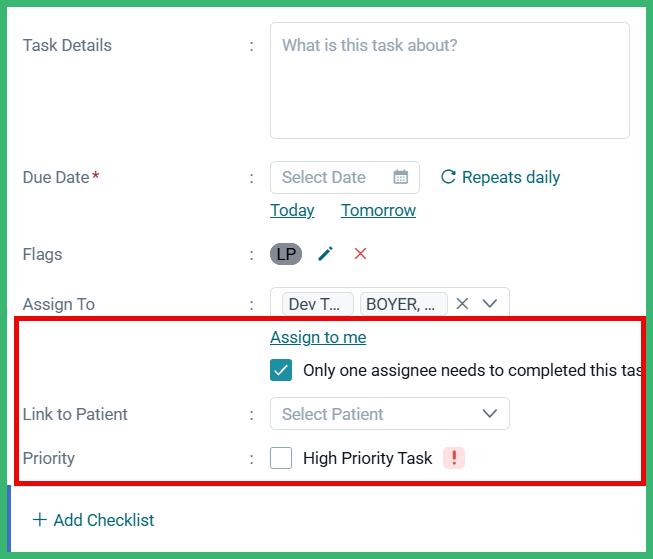Focus the Task Details text area
Screen dimensions: 653x559
450,80
